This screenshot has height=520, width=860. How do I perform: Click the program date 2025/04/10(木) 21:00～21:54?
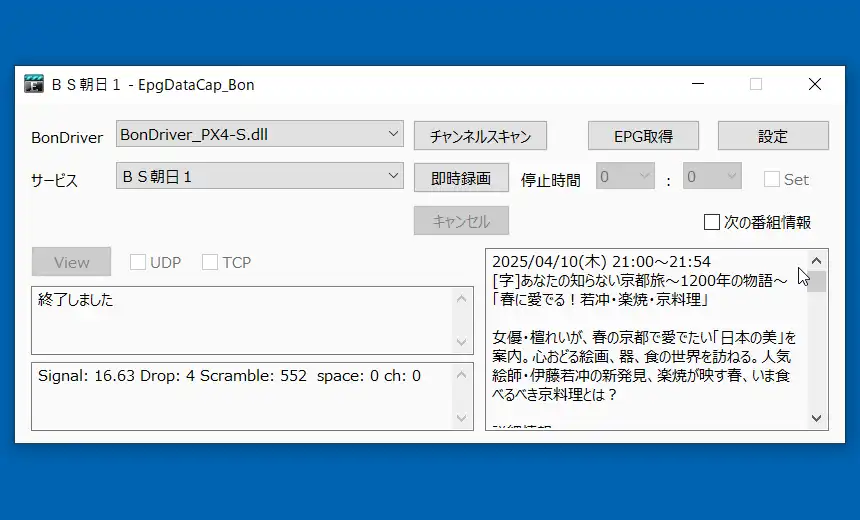pyautogui.click(x=601, y=262)
